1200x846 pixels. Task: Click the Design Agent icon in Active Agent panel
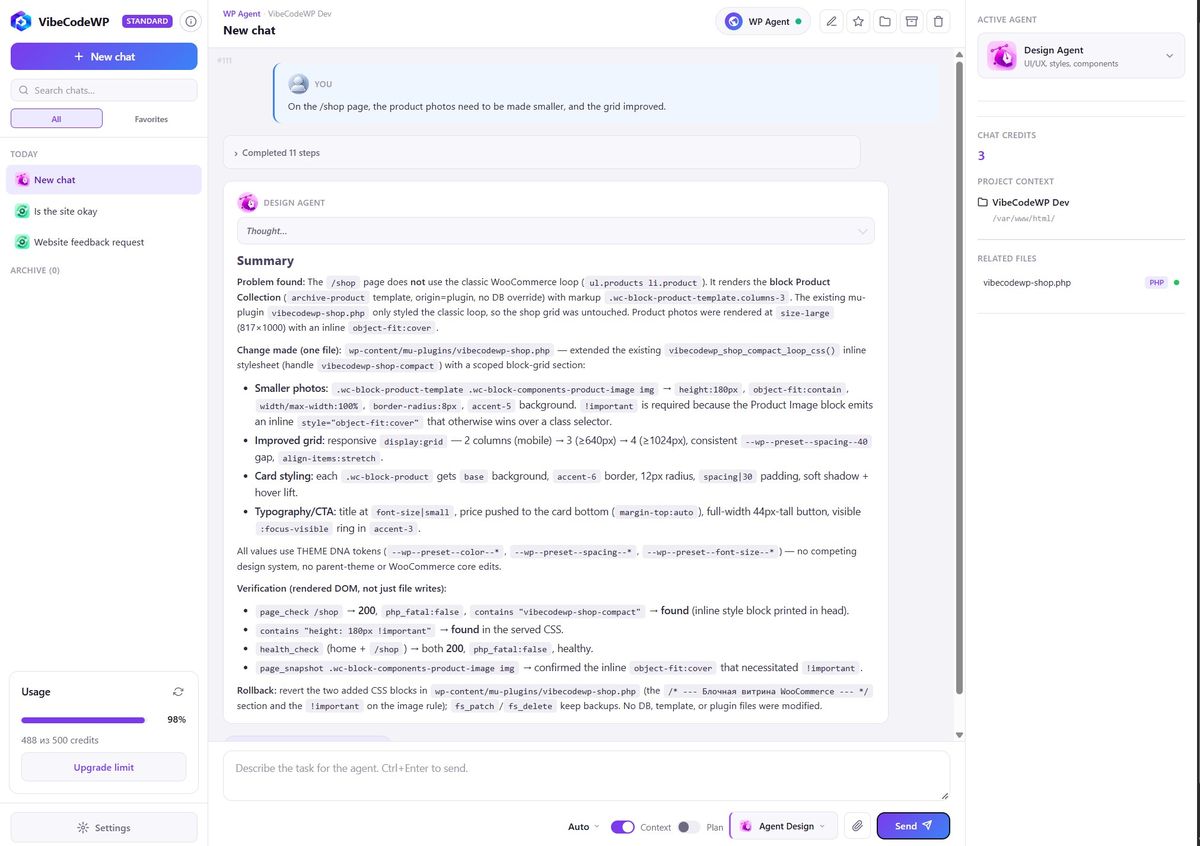[1002, 56]
